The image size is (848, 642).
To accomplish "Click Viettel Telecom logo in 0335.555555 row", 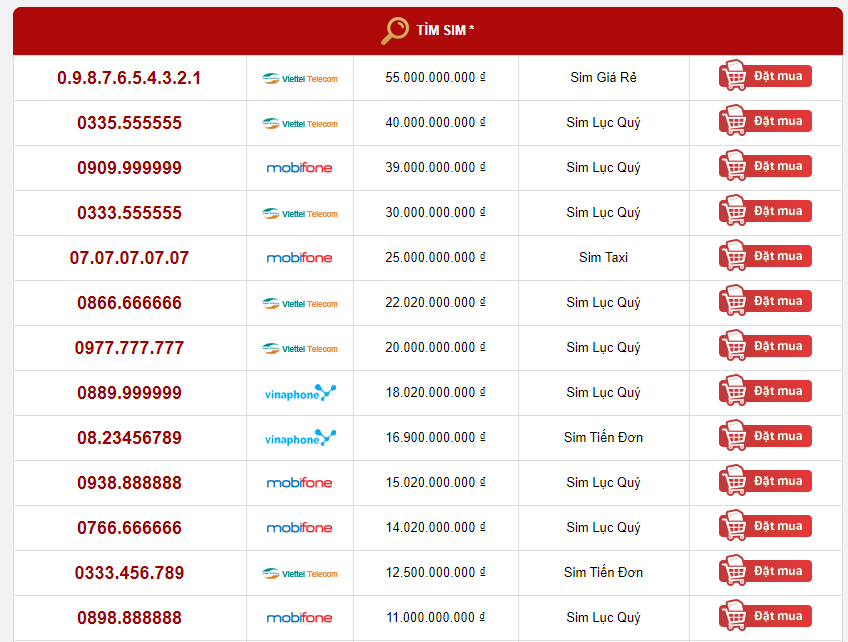I will pos(300,123).
